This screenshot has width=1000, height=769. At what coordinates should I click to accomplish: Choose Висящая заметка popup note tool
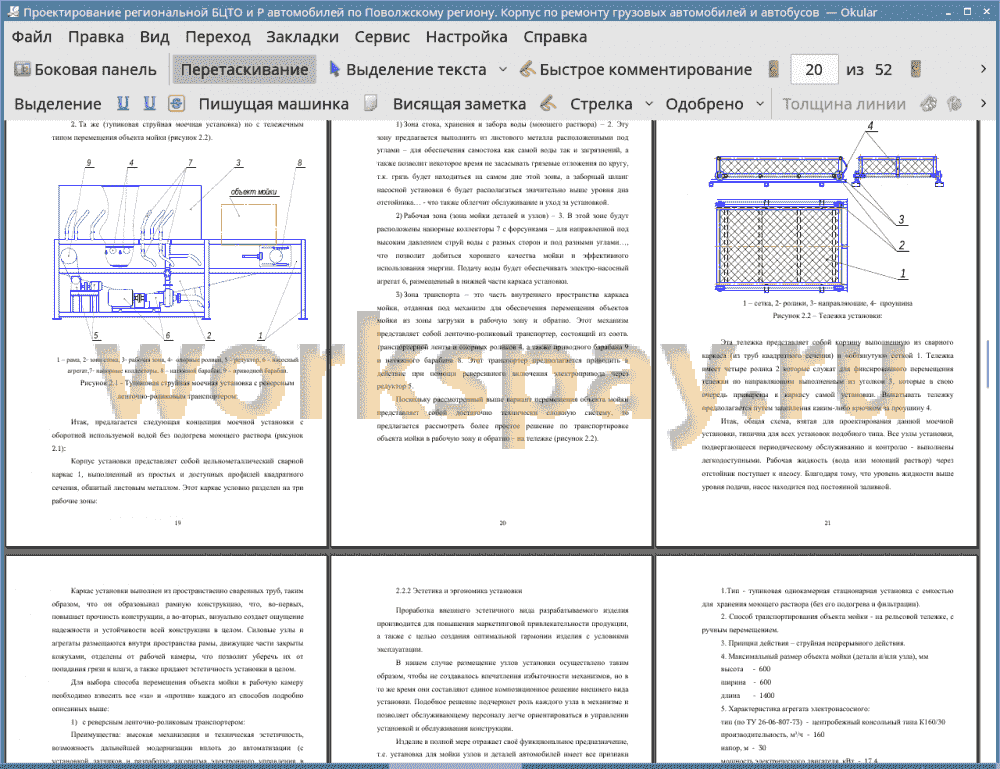coord(459,104)
